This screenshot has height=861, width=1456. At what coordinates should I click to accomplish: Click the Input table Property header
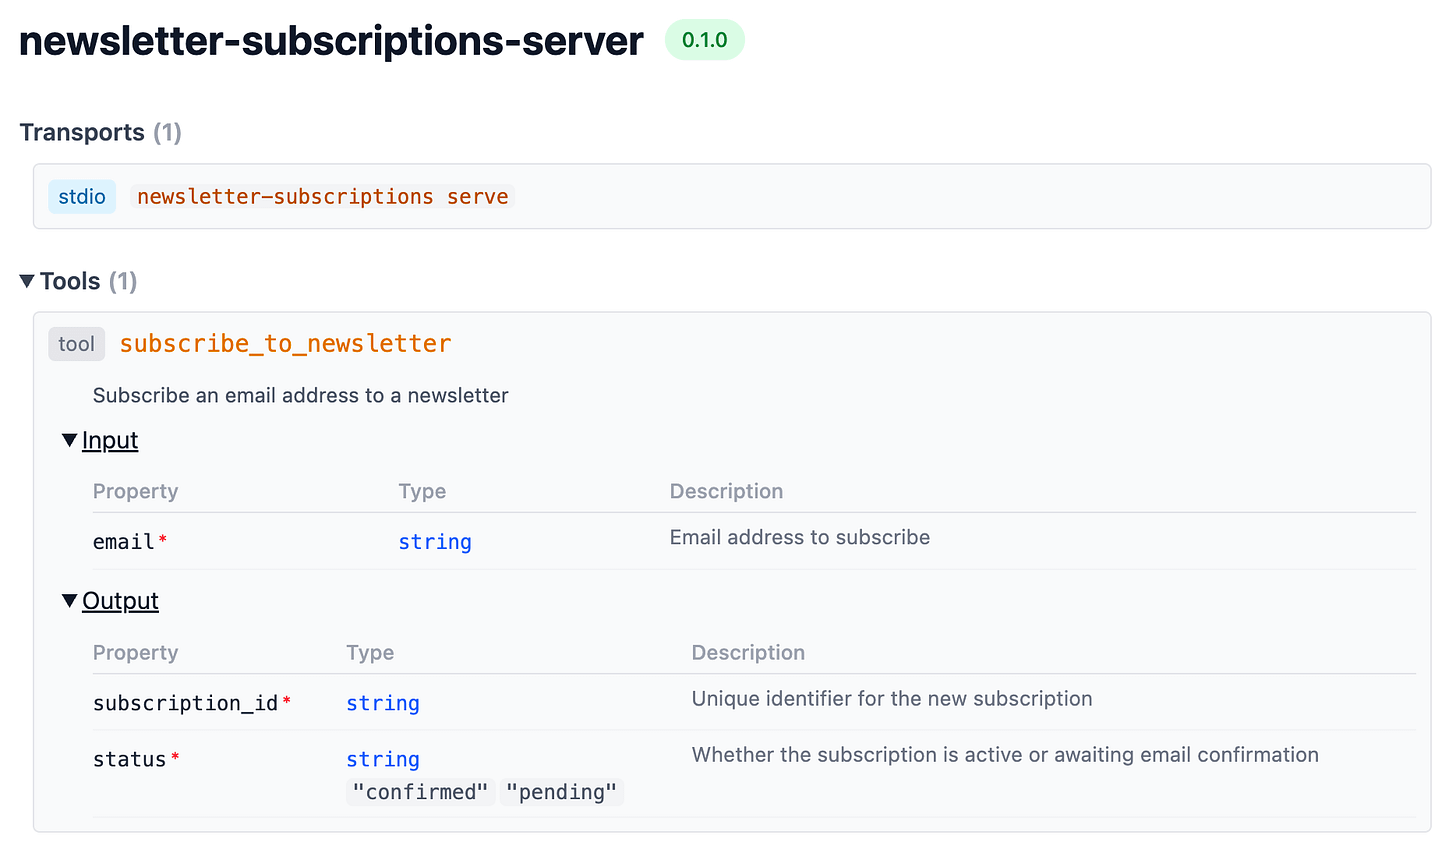click(x=135, y=492)
